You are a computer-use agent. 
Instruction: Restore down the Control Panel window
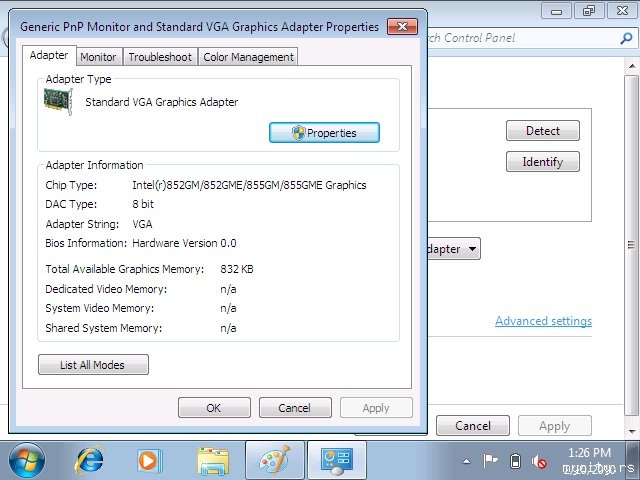tap(589, 11)
